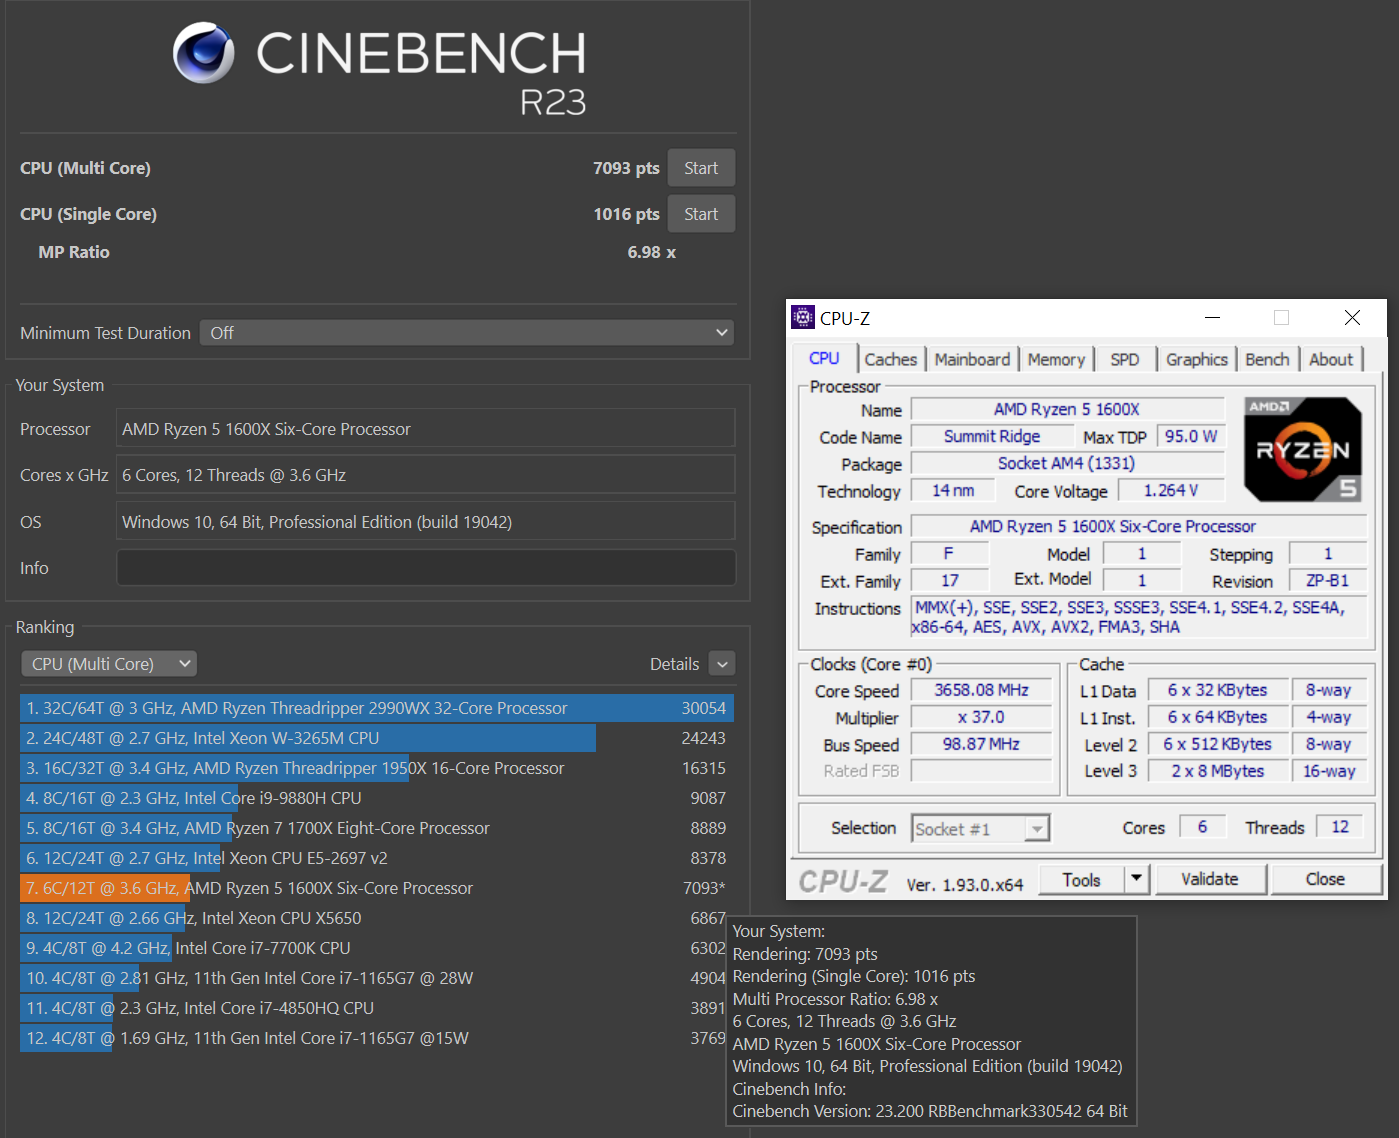Viewport: 1399px width, 1138px height.
Task: Click the CPU-Z version text Ver. 1.93.0.x64
Action: coord(965,884)
